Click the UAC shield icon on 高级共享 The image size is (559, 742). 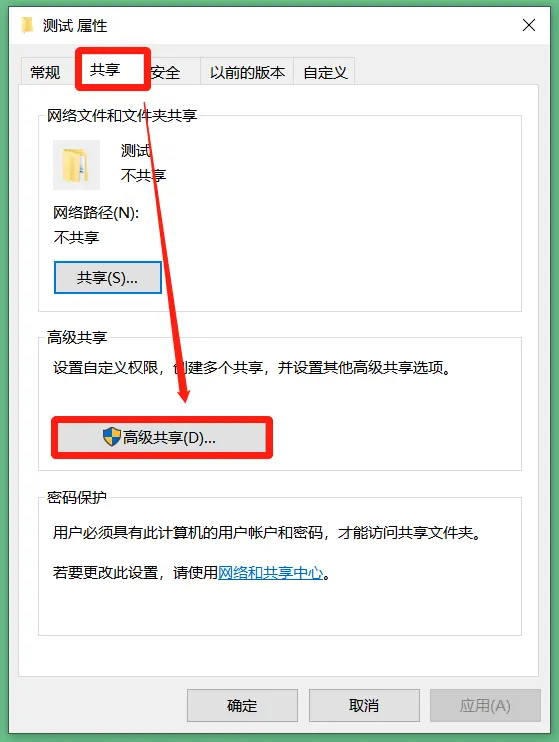pyautogui.click(x=112, y=437)
